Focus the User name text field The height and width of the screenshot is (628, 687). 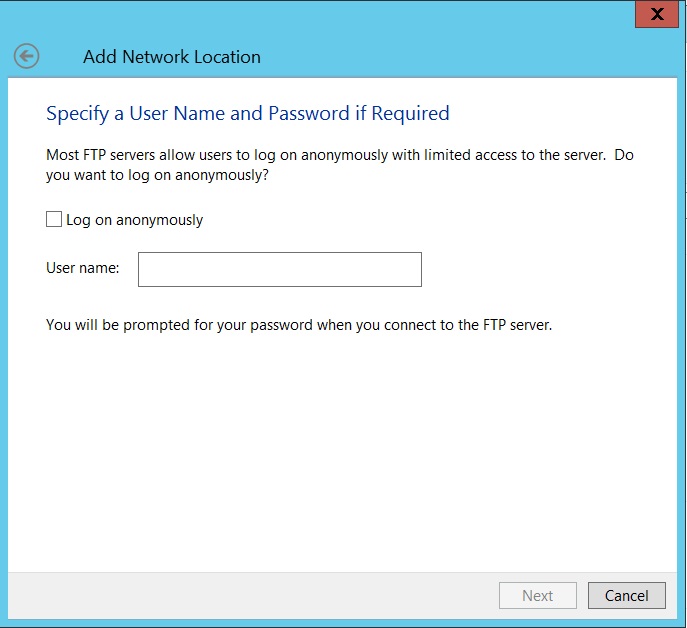[280, 270]
